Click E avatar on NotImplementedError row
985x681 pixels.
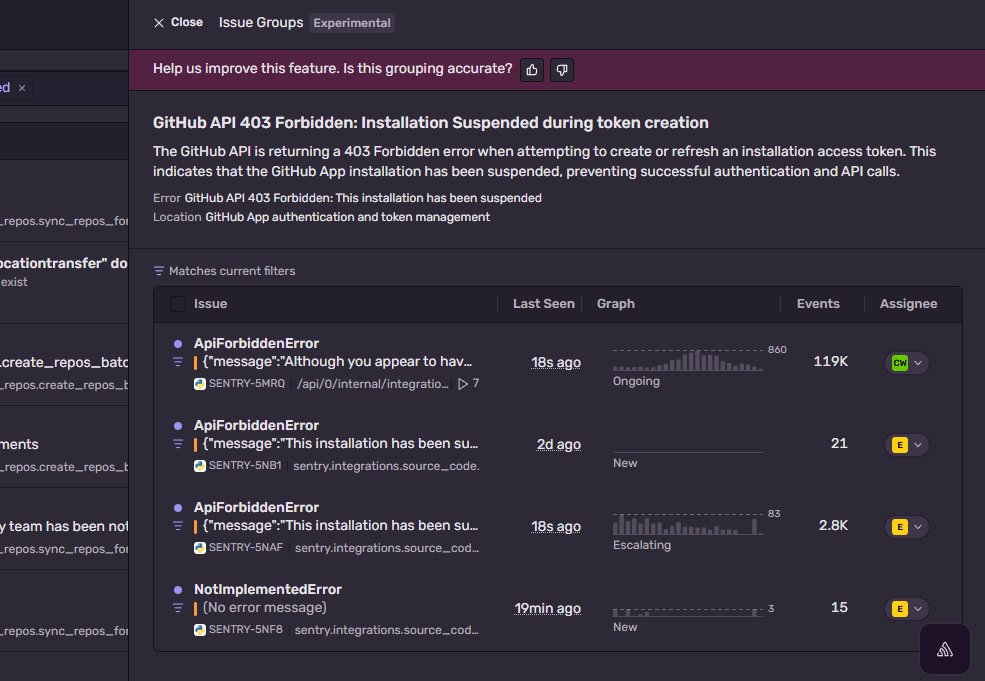click(x=900, y=609)
